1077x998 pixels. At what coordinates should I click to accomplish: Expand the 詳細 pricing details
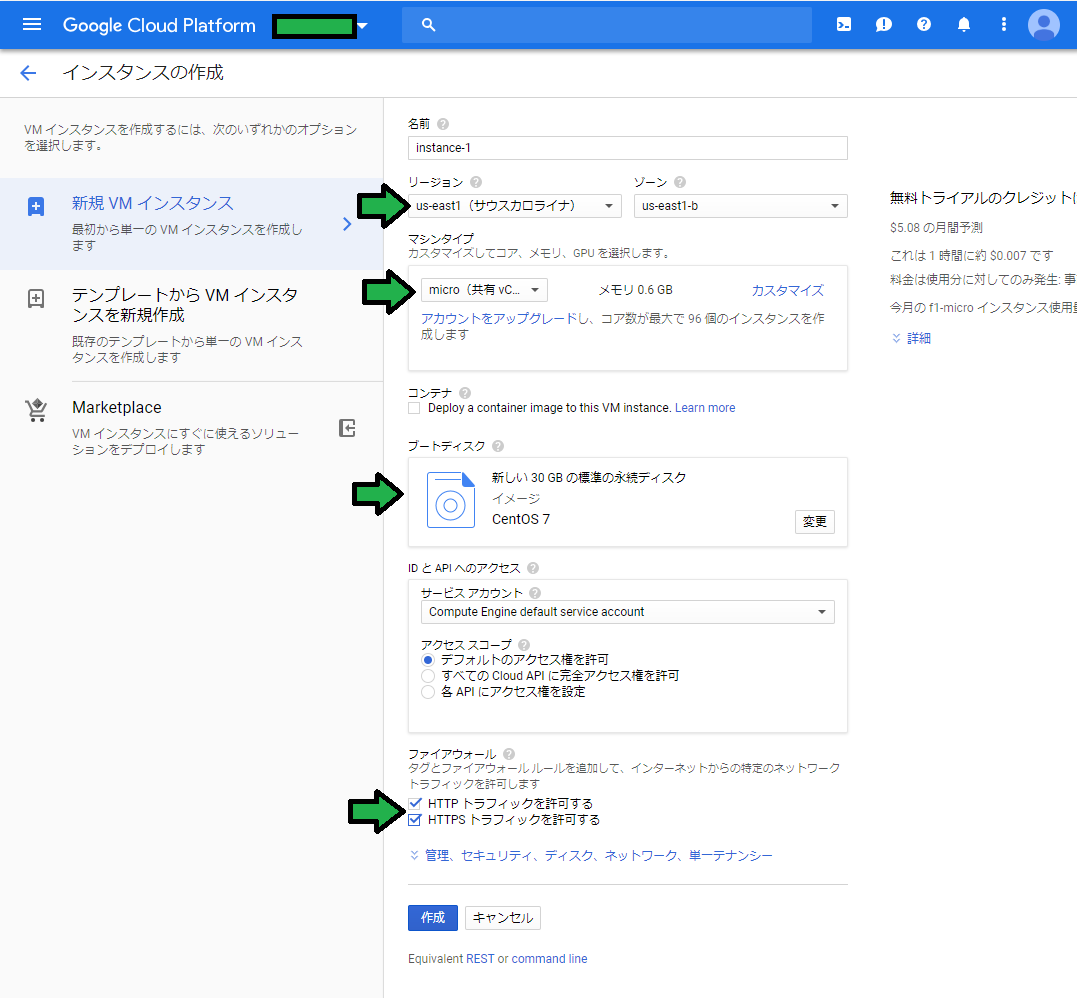(911, 338)
